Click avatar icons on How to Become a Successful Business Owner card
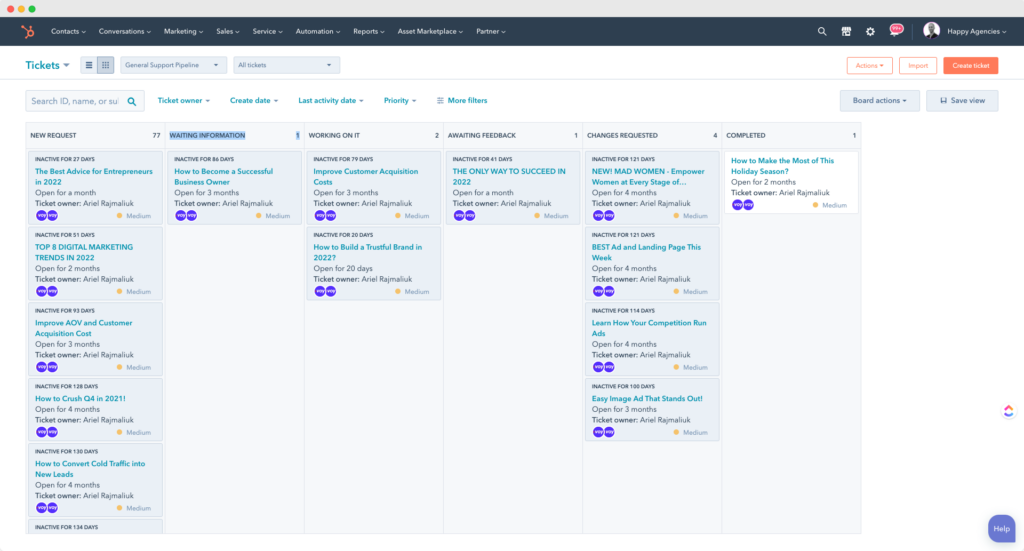Image resolution: width=1024 pixels, height=551 pixels. coord(186,215)
